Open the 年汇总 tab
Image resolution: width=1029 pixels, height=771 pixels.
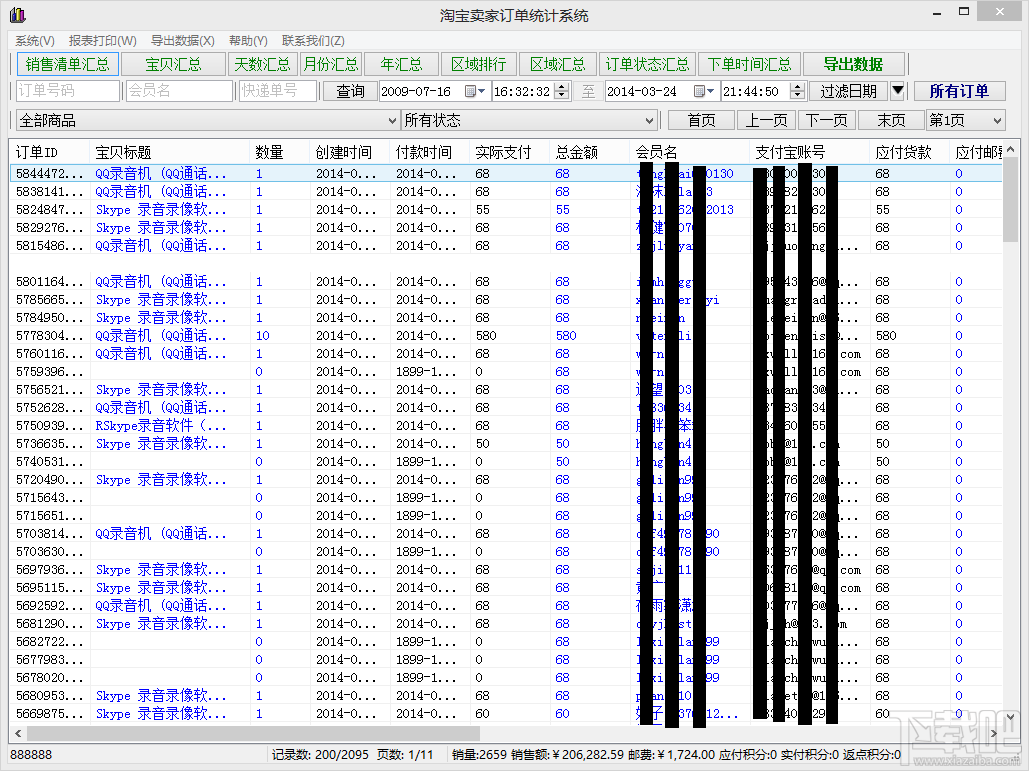401,64
